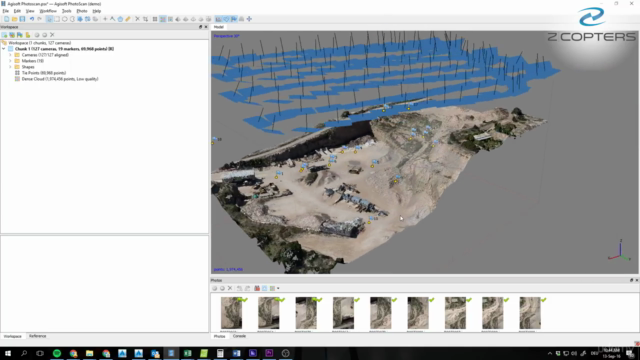Open the File menu

(x=5, y=11)
